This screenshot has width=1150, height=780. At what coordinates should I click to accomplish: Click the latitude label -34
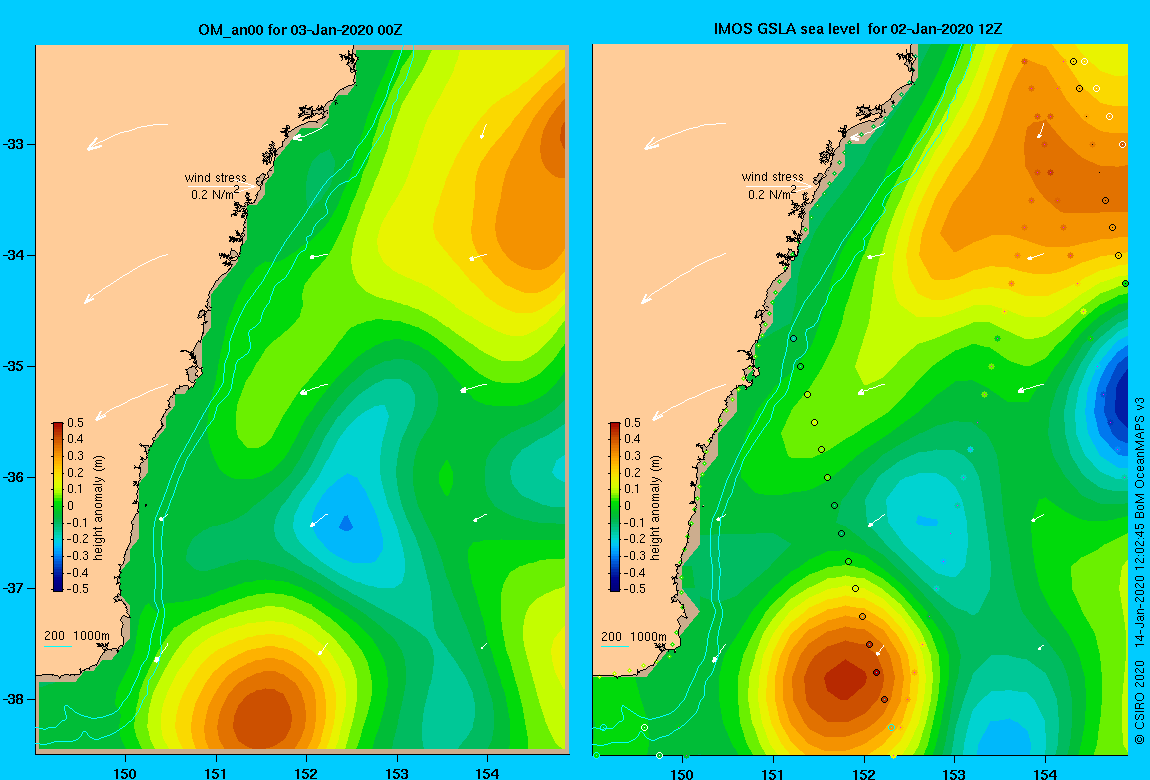click(x=13, y=255)
